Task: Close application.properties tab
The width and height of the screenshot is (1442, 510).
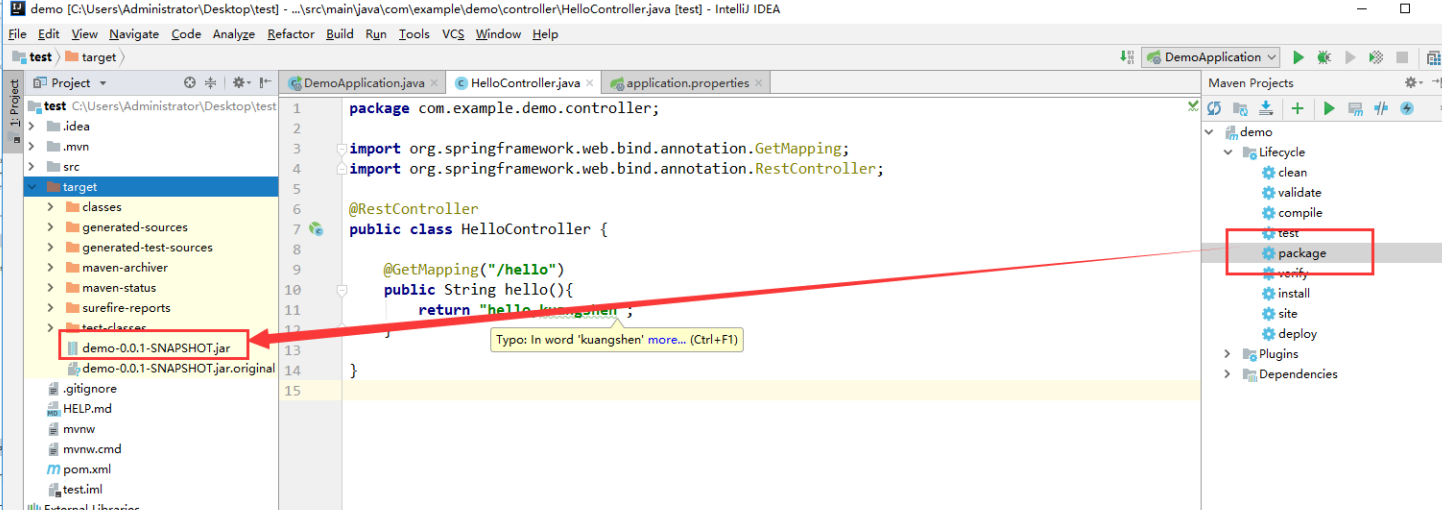Action: click(x=760, y=83)
